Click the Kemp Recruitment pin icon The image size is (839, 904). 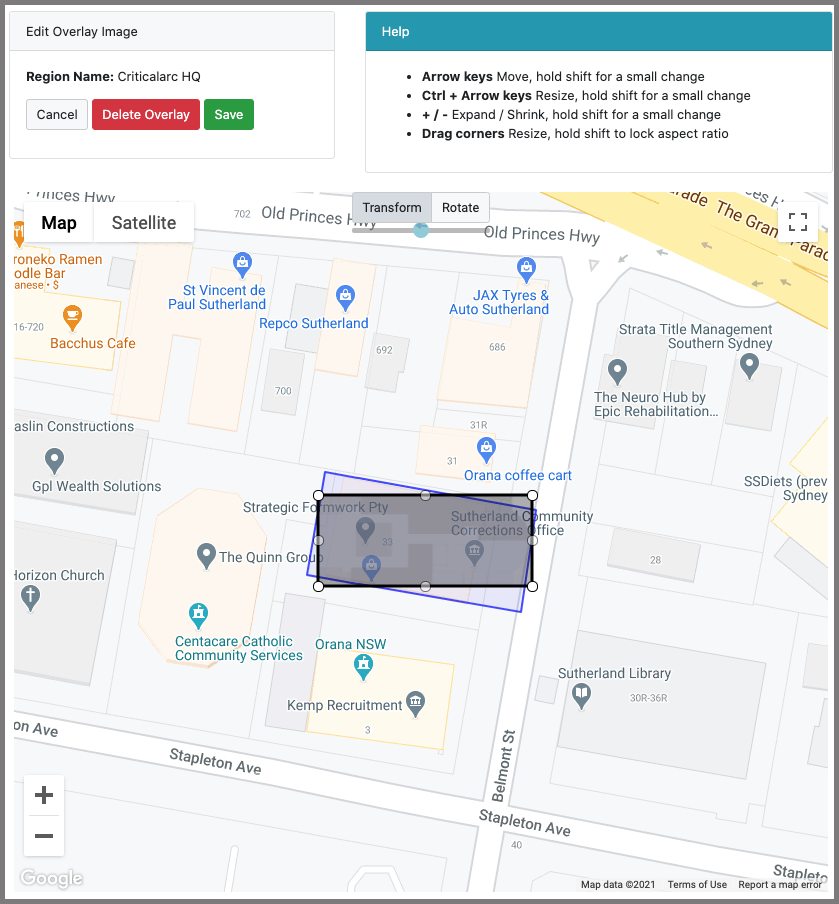(x=415, y=704)
